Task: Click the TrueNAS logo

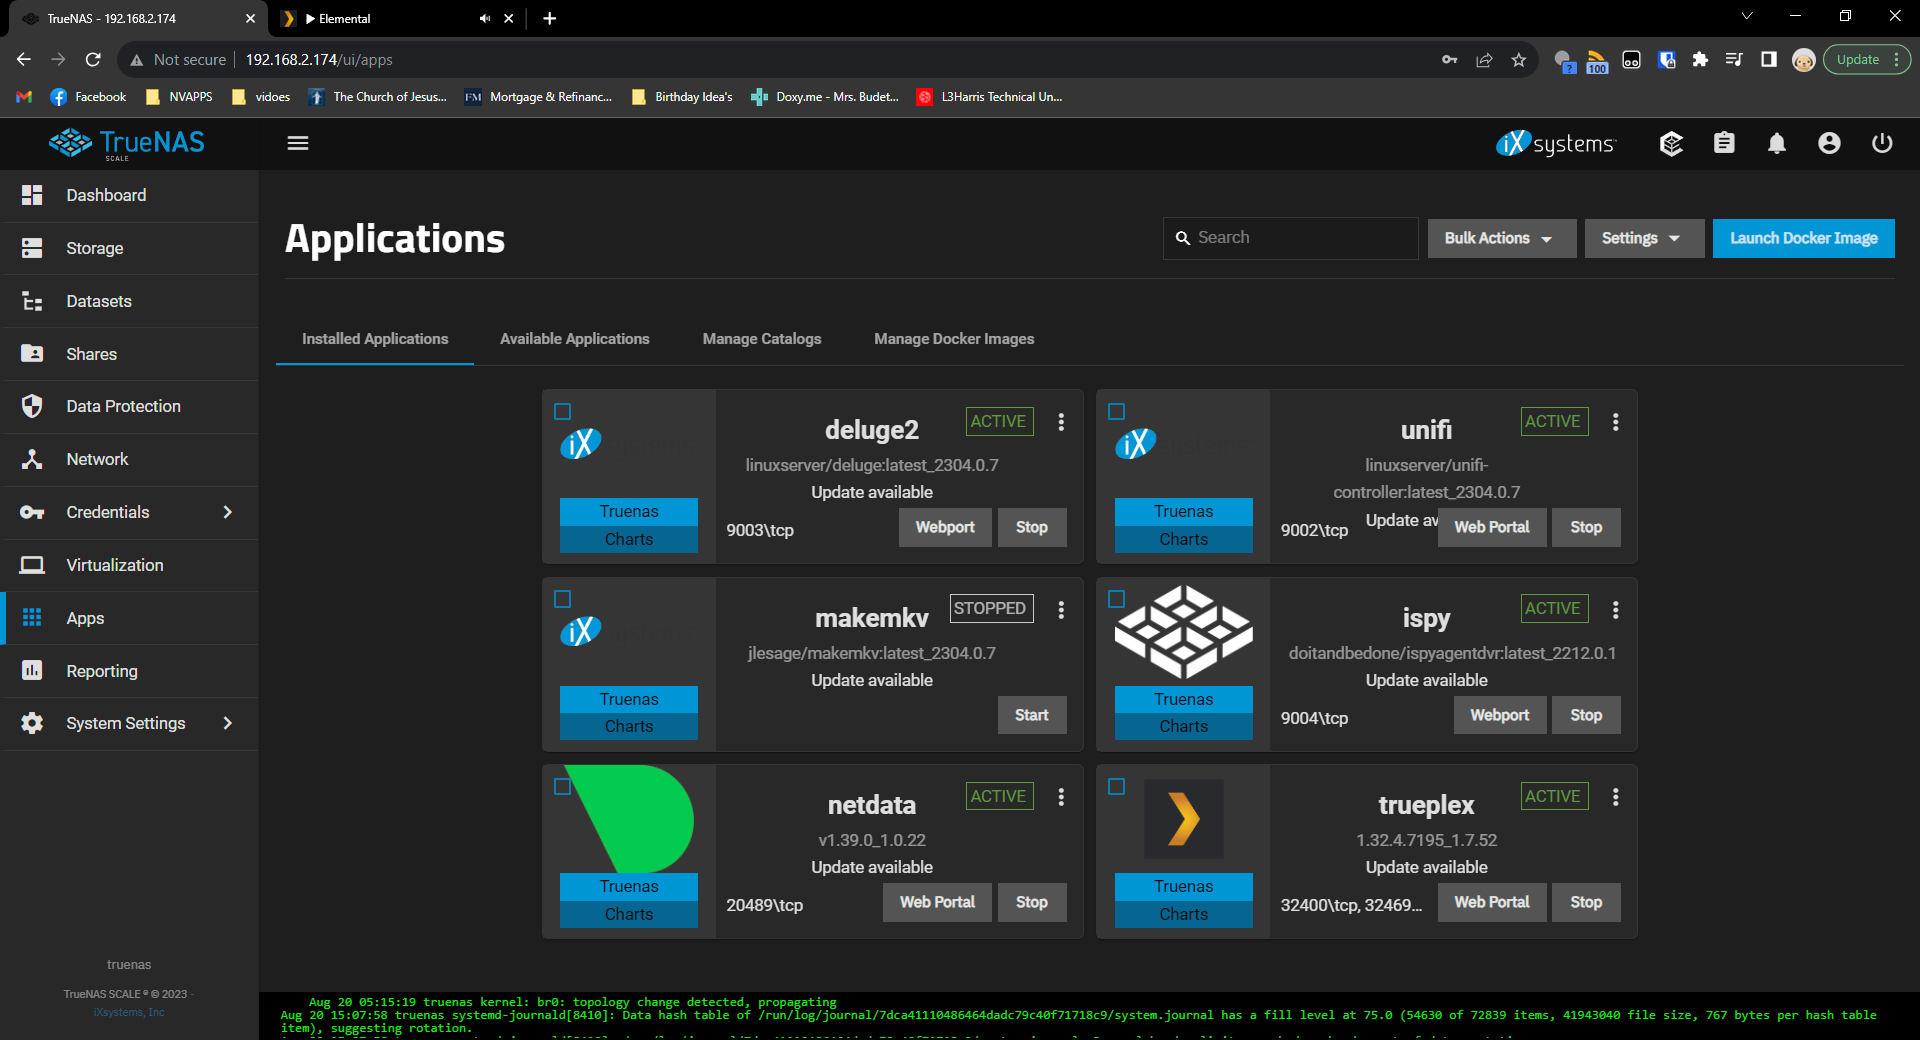Action: point(127,143)
